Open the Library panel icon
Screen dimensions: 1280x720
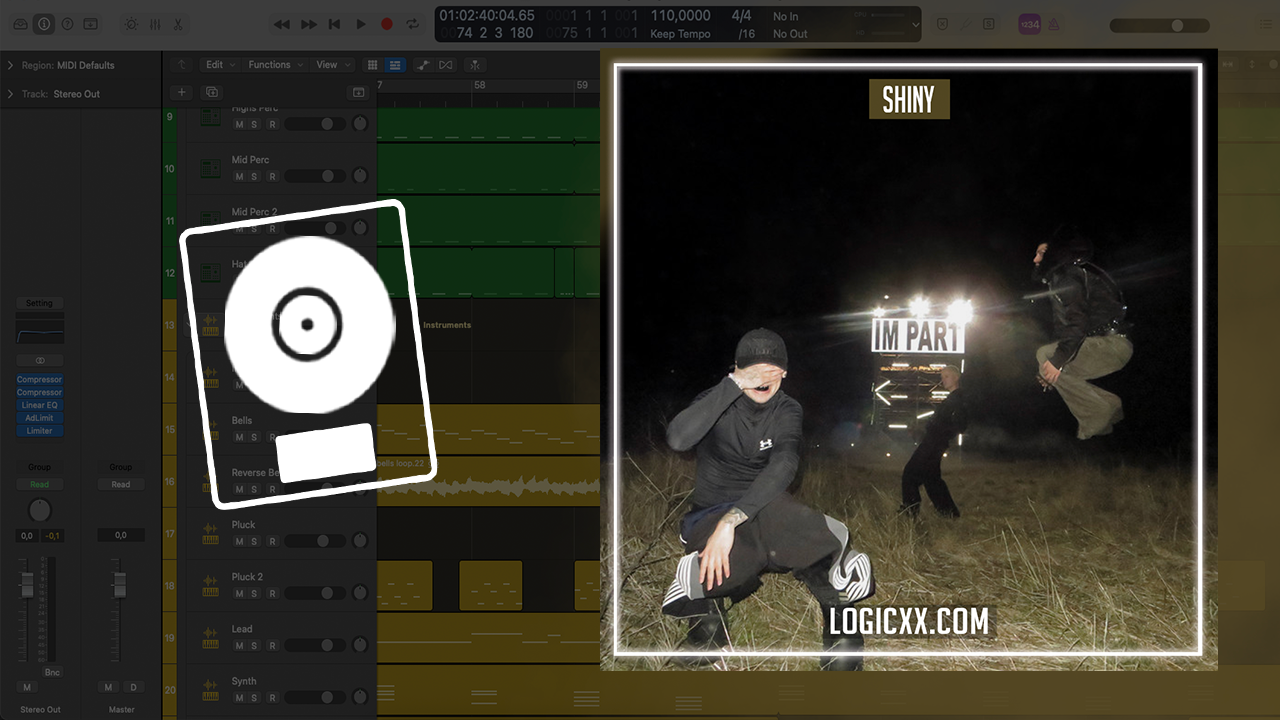coord(20,24)
